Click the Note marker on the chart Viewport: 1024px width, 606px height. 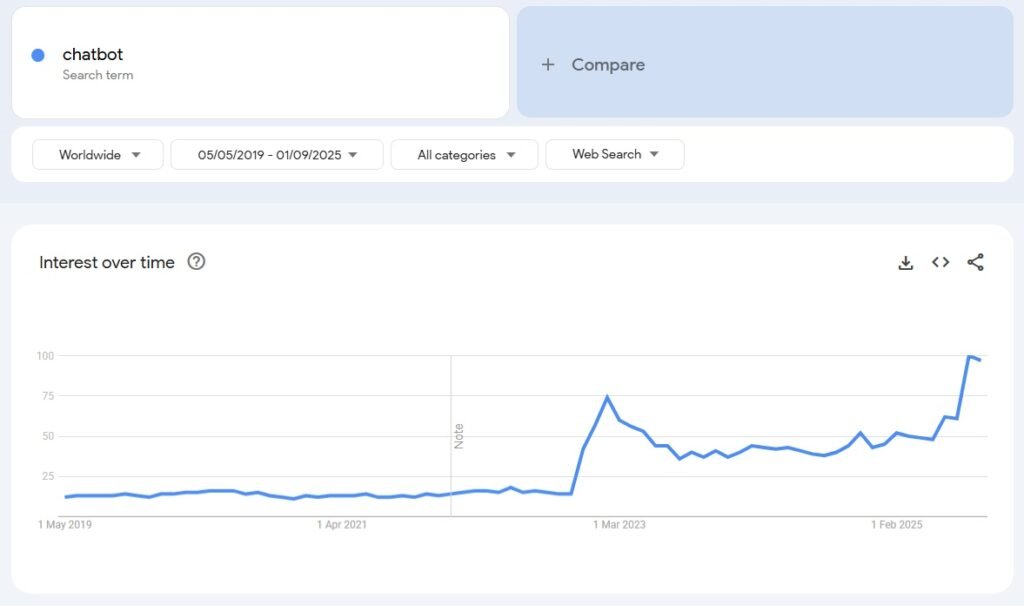click(x=459, y=436)
